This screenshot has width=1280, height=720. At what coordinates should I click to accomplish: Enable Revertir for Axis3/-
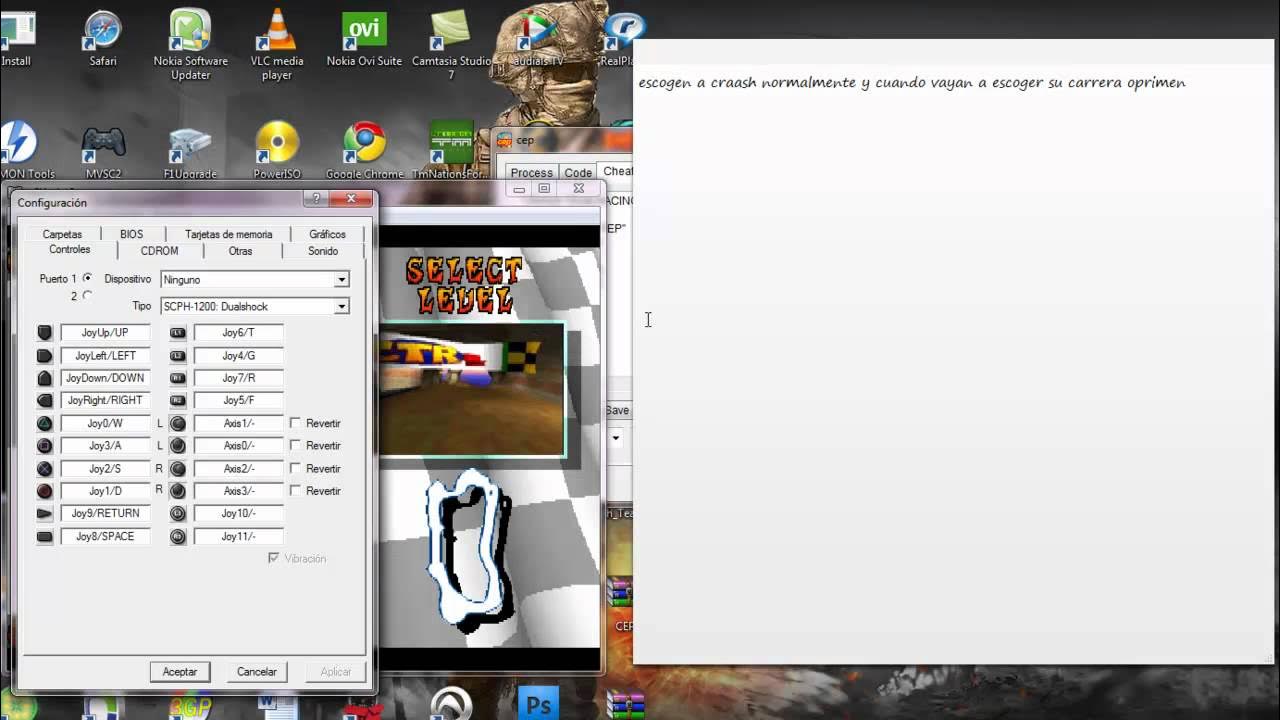[x=295, y=491]
